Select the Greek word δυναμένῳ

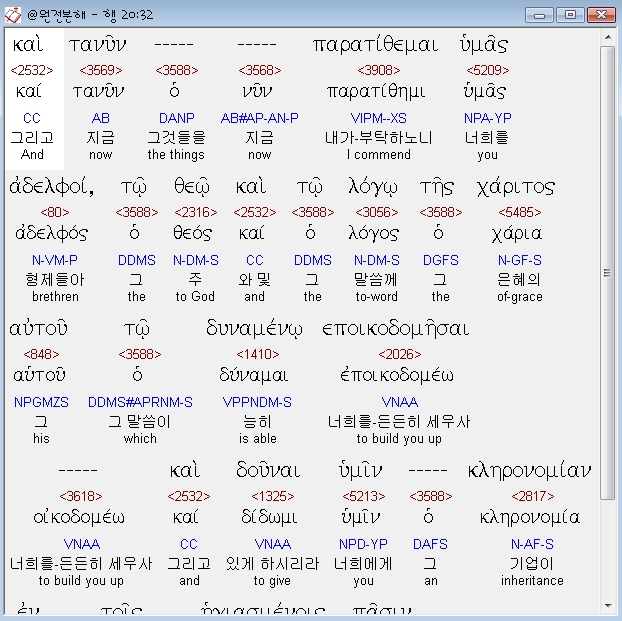pyautogui.click(x=254, y=329)
